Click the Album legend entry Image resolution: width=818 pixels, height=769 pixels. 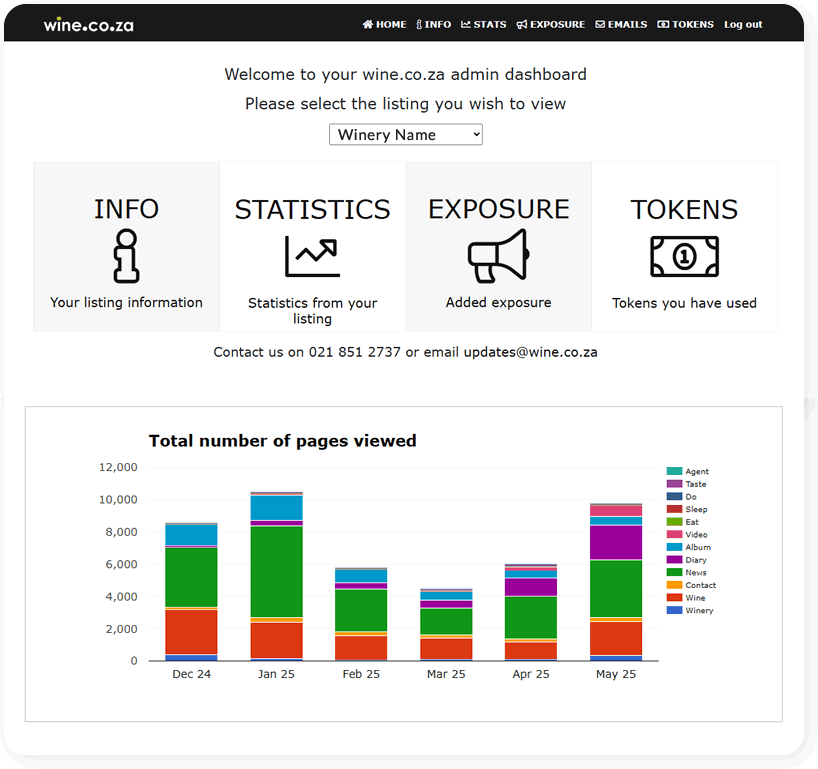[696, 547]
